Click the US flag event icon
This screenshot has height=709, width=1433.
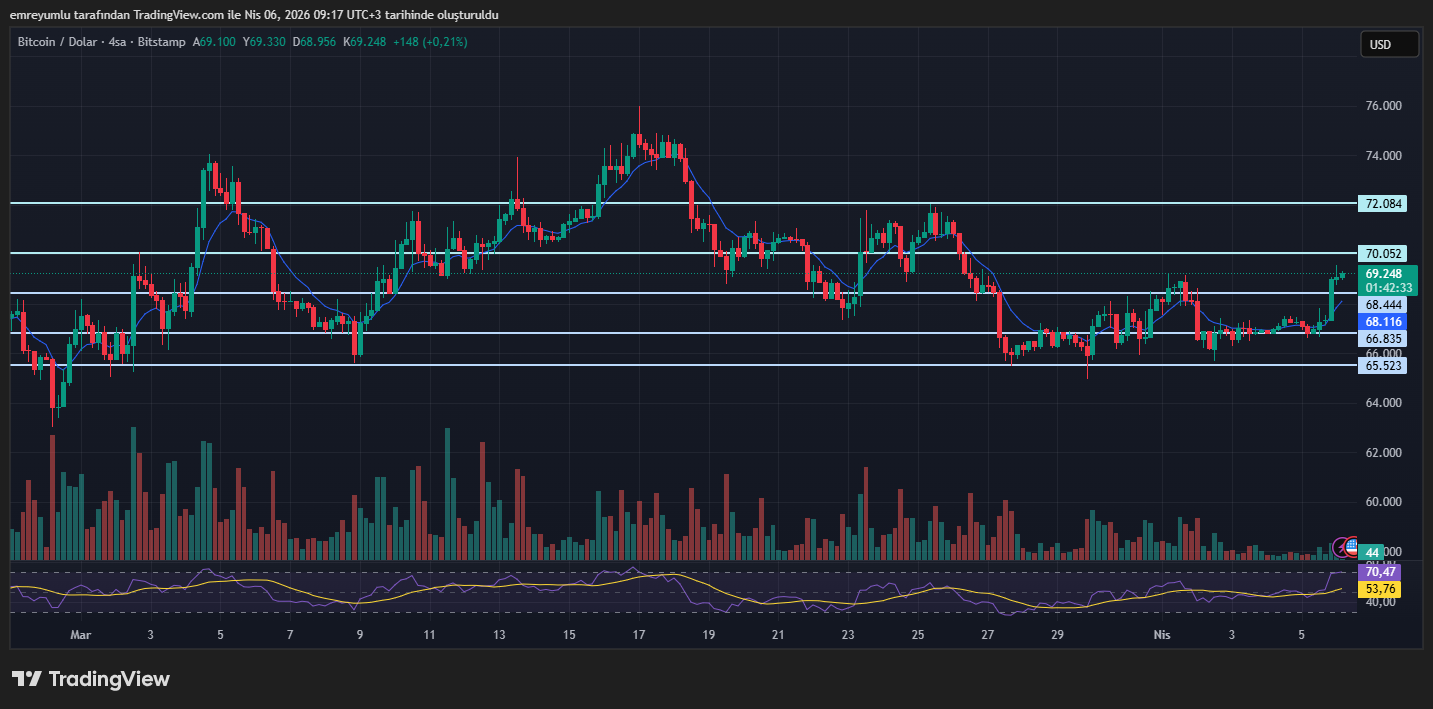[x=1352, y=546]
